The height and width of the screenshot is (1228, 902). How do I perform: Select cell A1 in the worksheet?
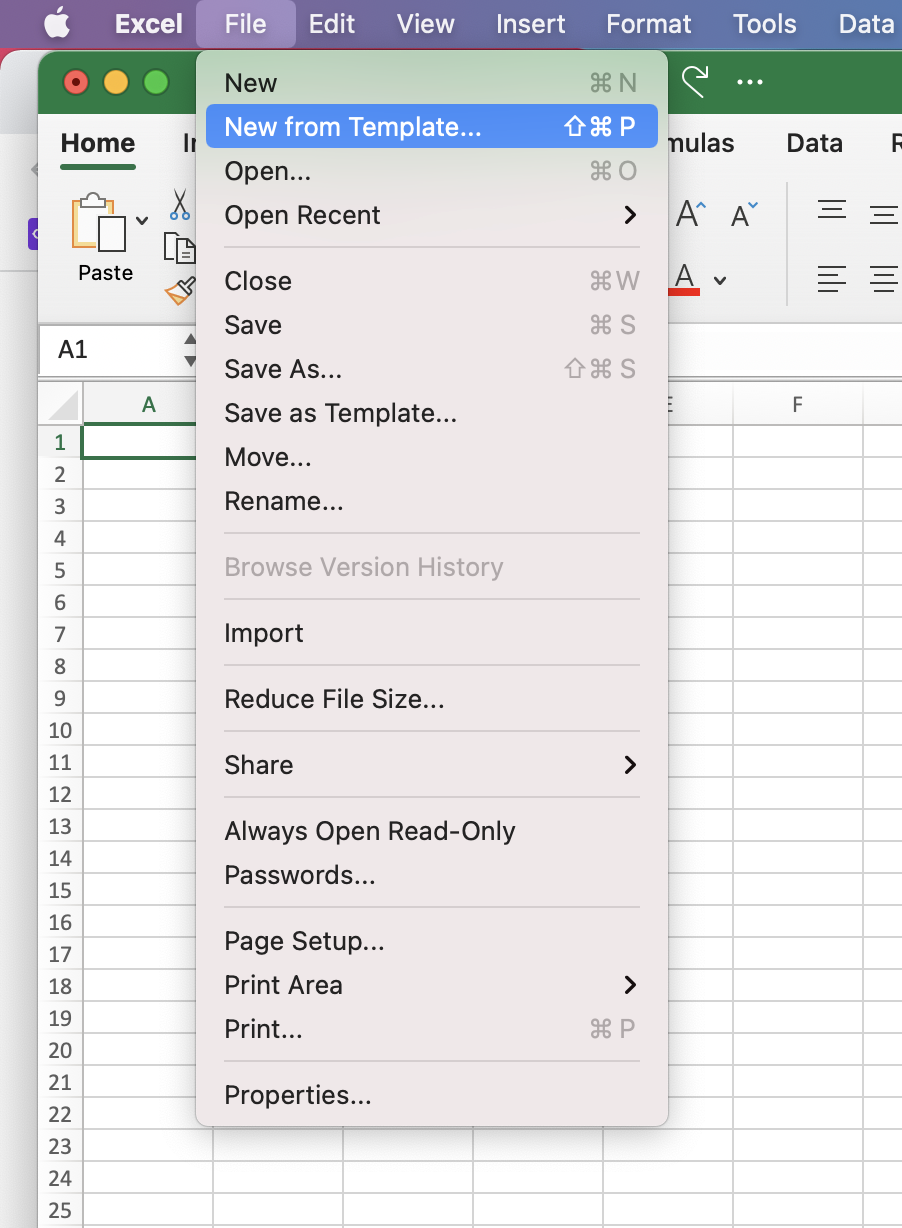pos(140,442)
